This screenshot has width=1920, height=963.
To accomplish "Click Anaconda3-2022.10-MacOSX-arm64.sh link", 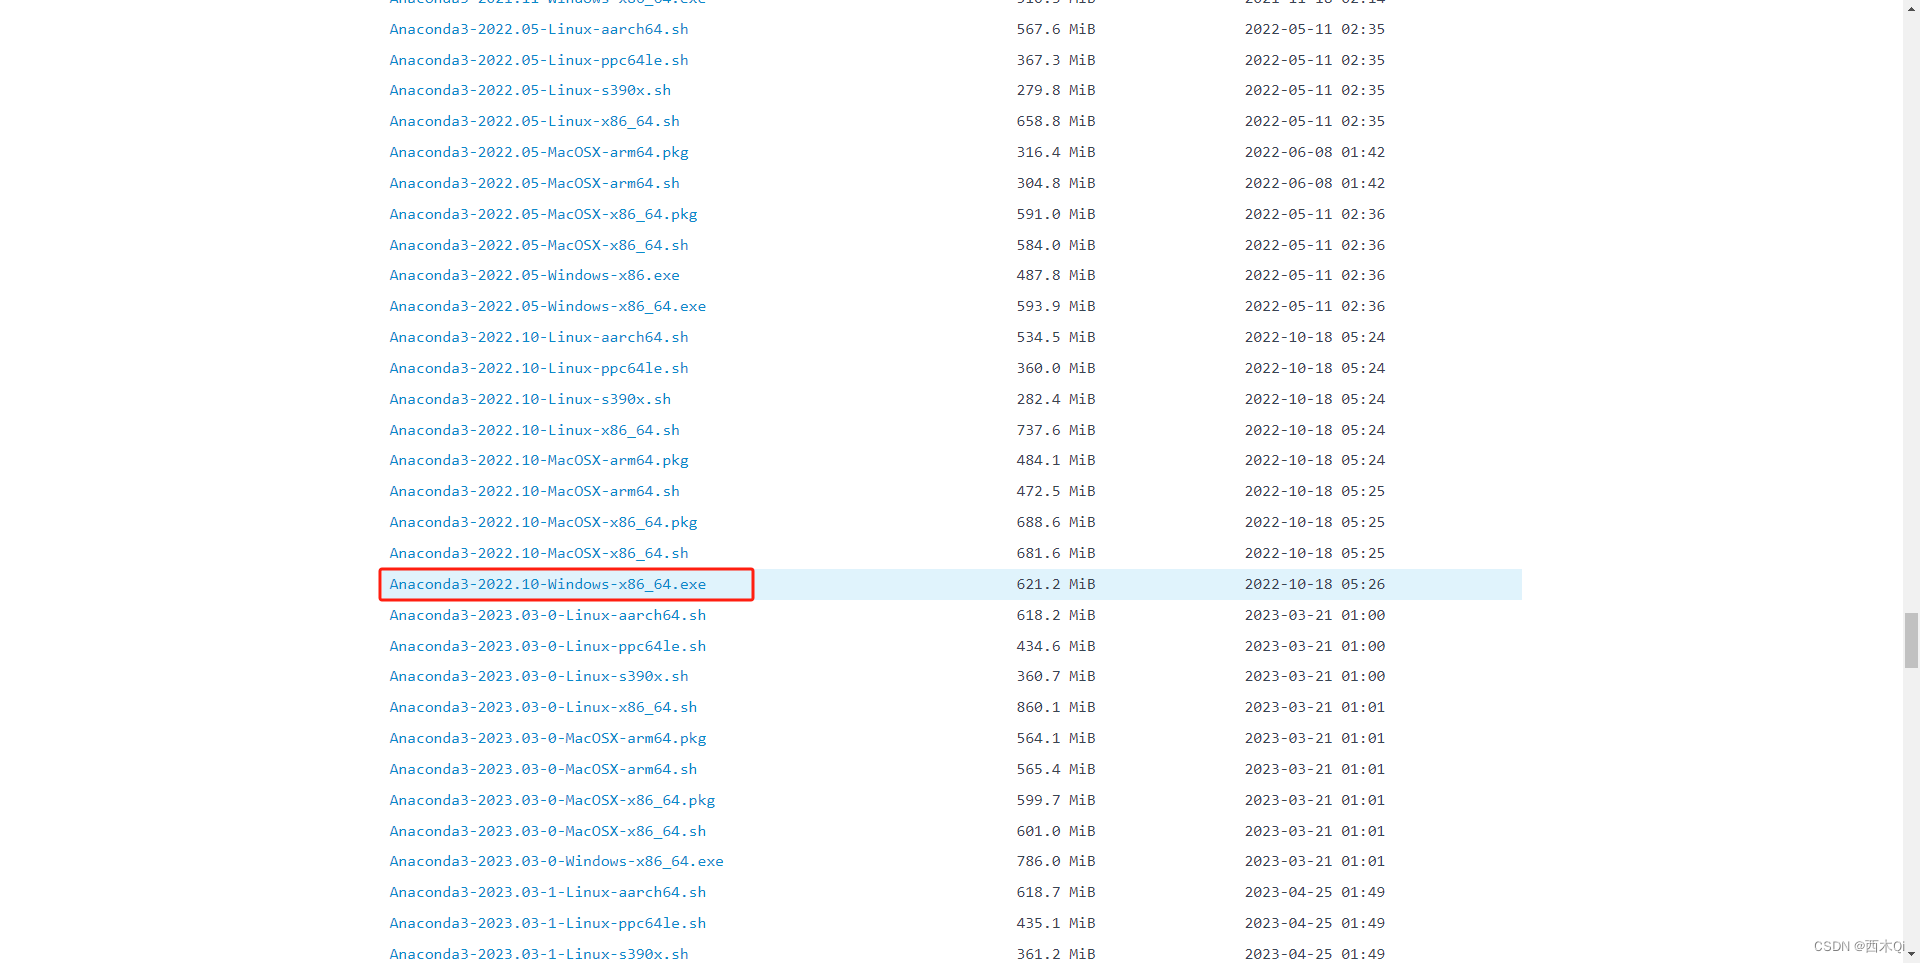I will [x=534, y=491].
